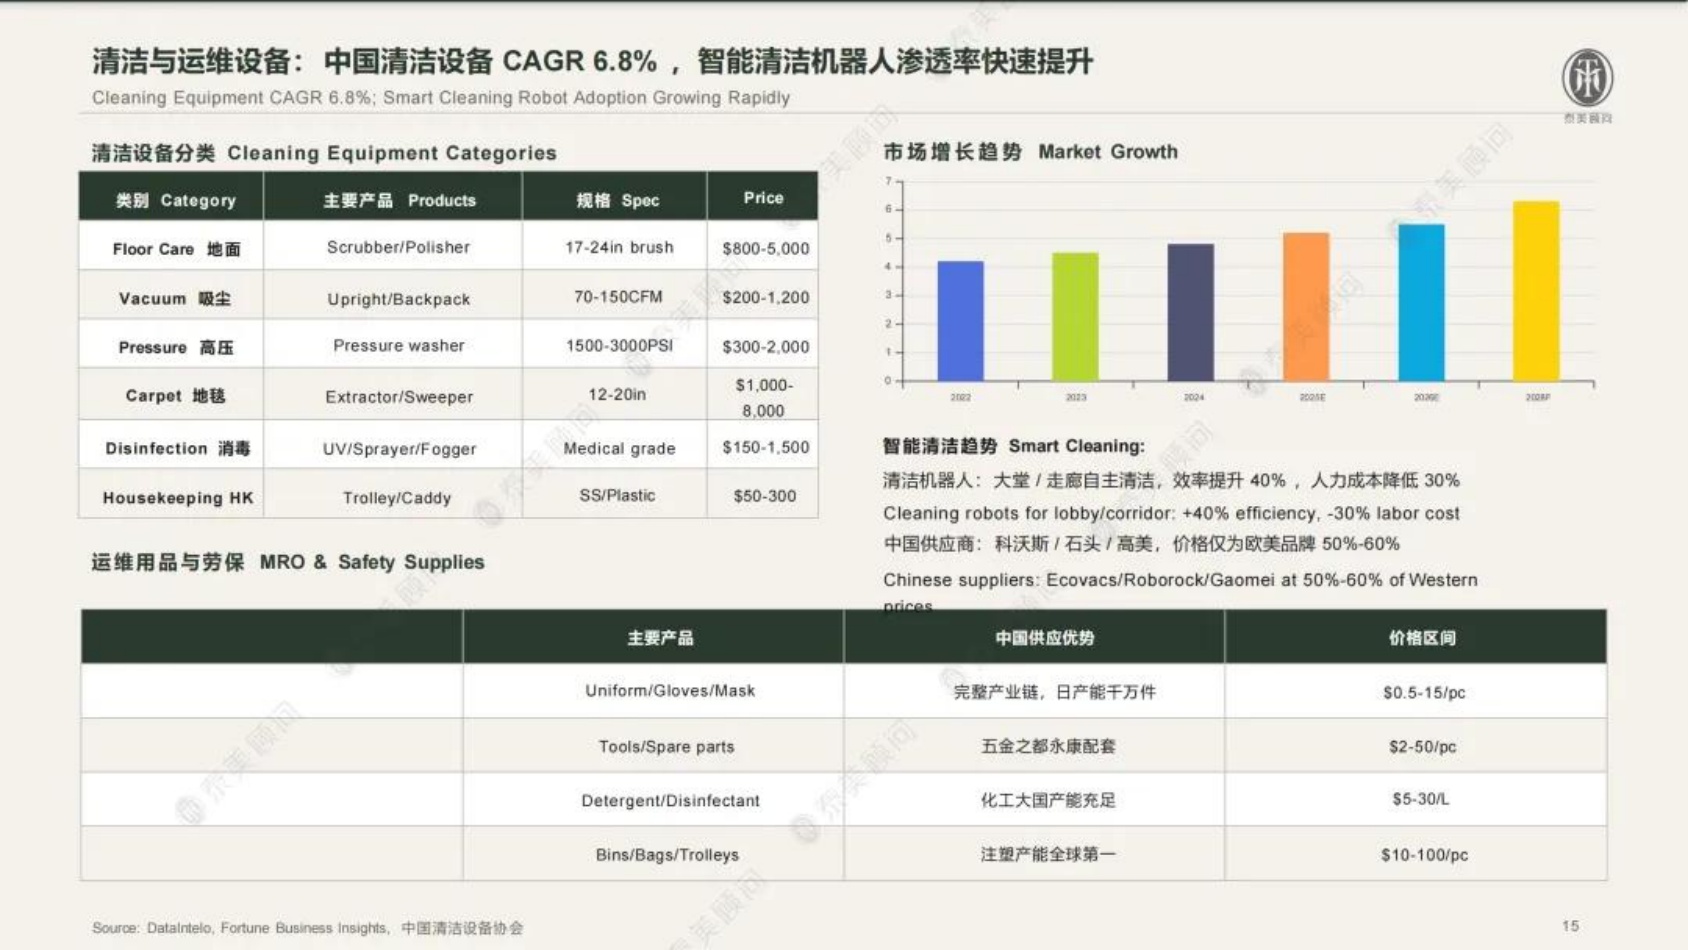Select the '12-20in' cell
Screen dimensions: 1688x950
[x=617, y=395]
